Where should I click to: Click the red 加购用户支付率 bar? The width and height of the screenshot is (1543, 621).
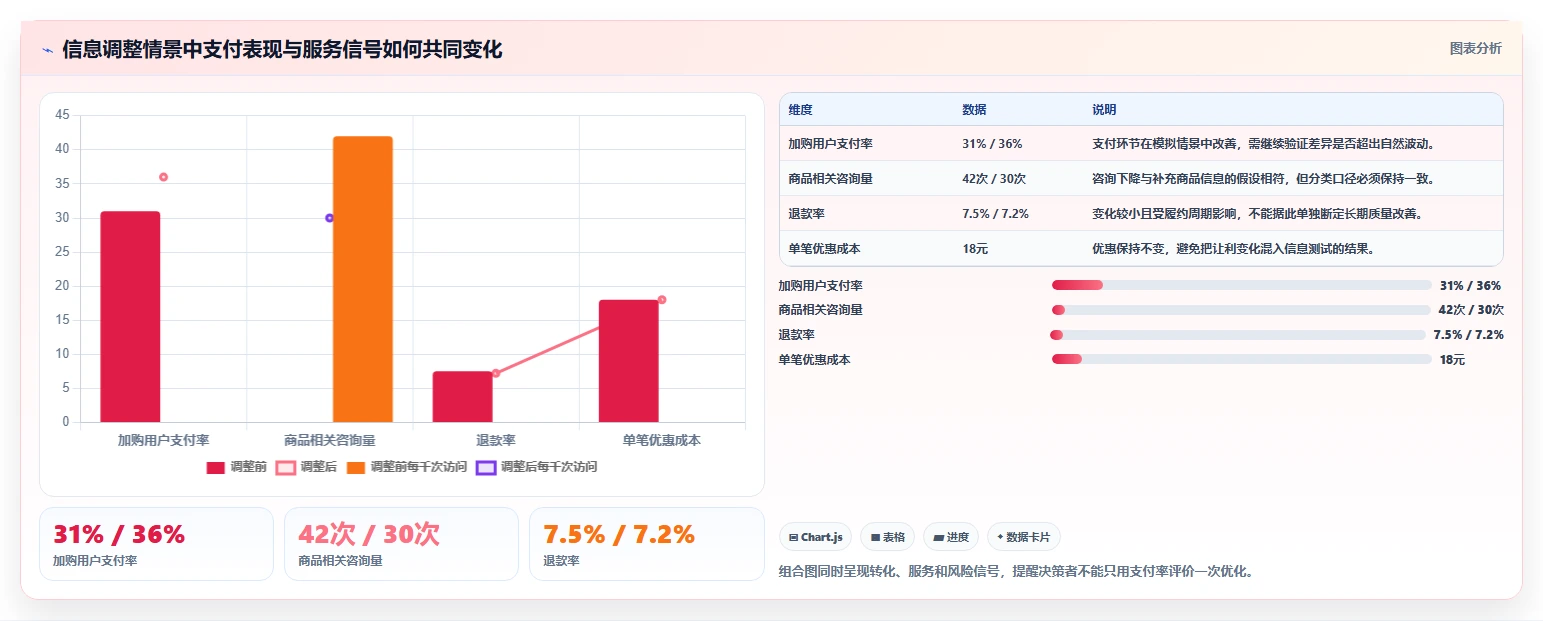[130, 317]
